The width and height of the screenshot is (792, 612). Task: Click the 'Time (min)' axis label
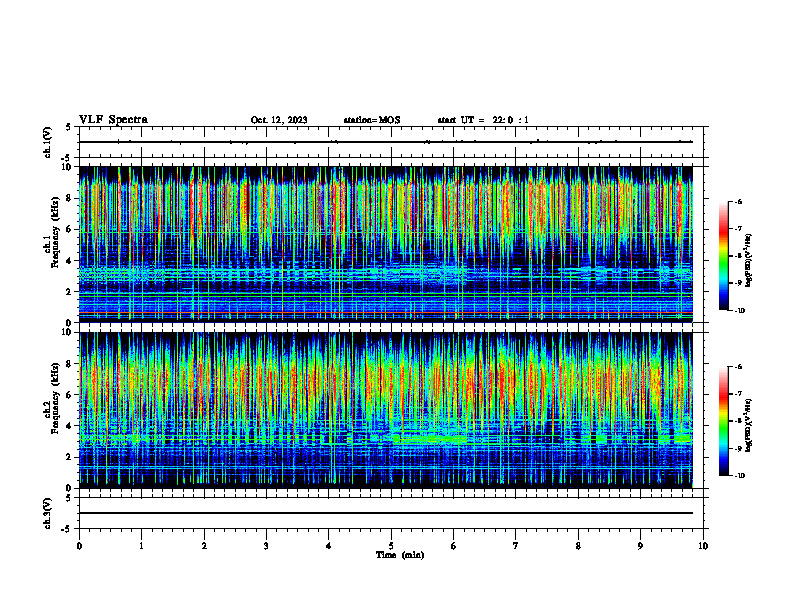point(400,555)
